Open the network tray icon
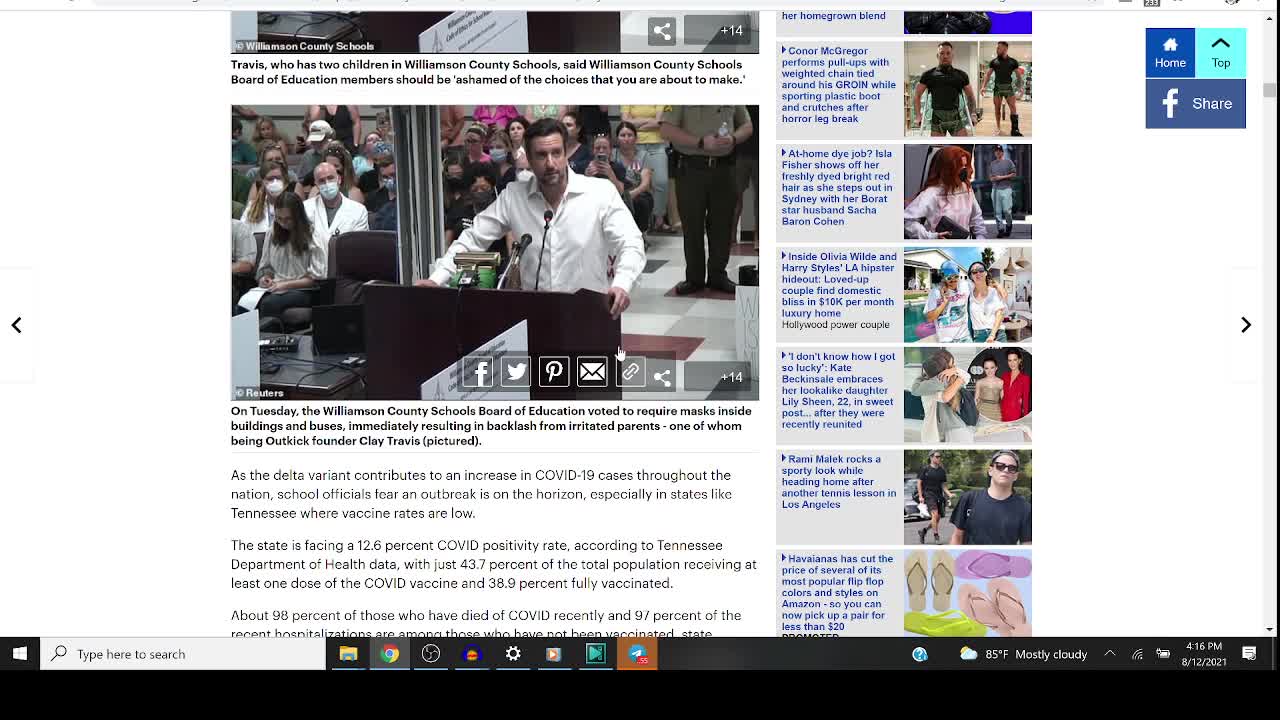The height and width of the screenshot is (720, 1280). pos(1138,654)
